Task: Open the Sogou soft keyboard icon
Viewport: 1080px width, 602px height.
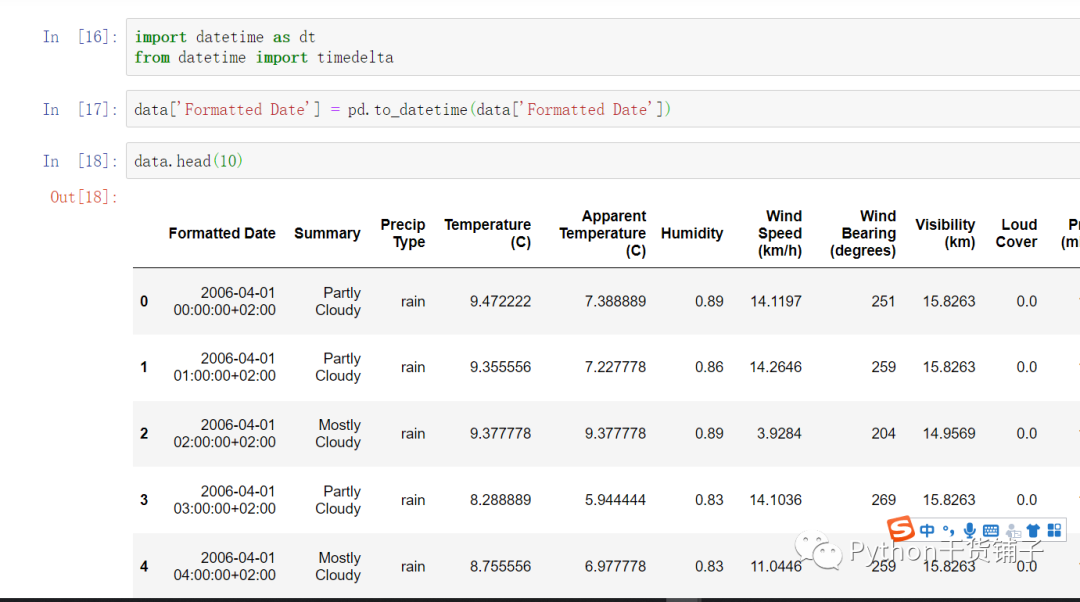Action: [x=990, y=530]
